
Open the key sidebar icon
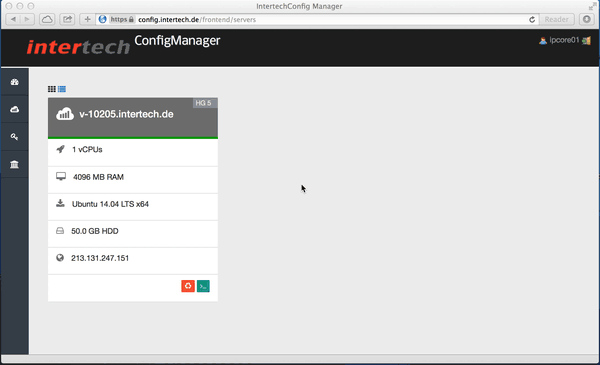point(15,137)
